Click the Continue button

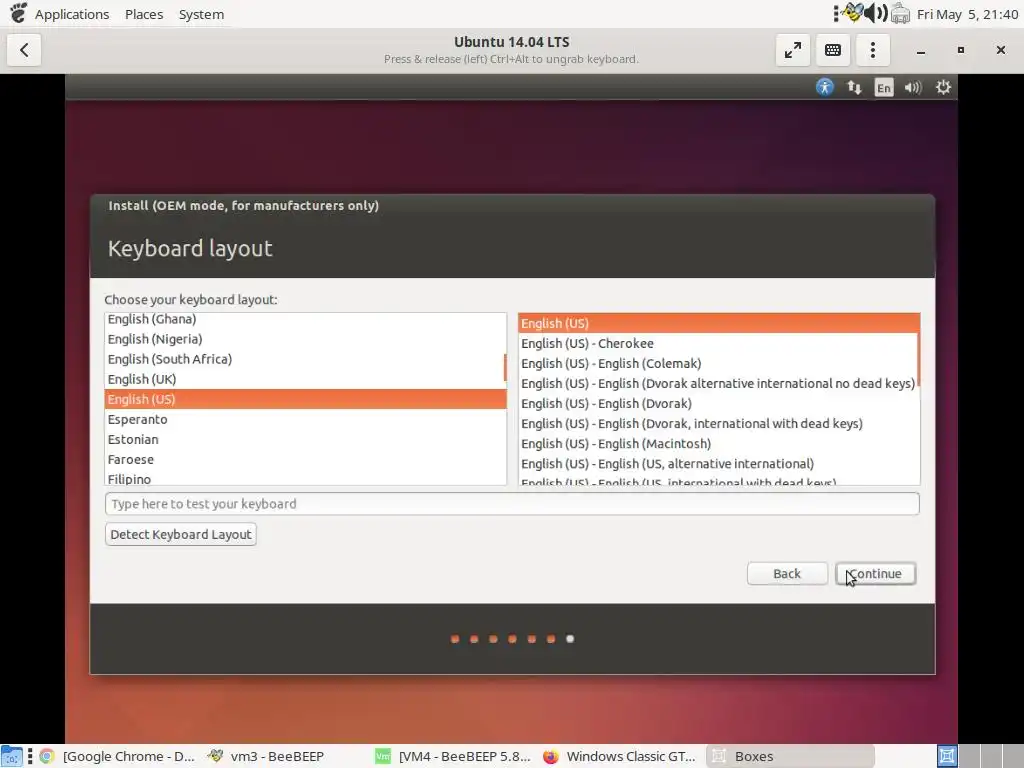click(875, 573)
